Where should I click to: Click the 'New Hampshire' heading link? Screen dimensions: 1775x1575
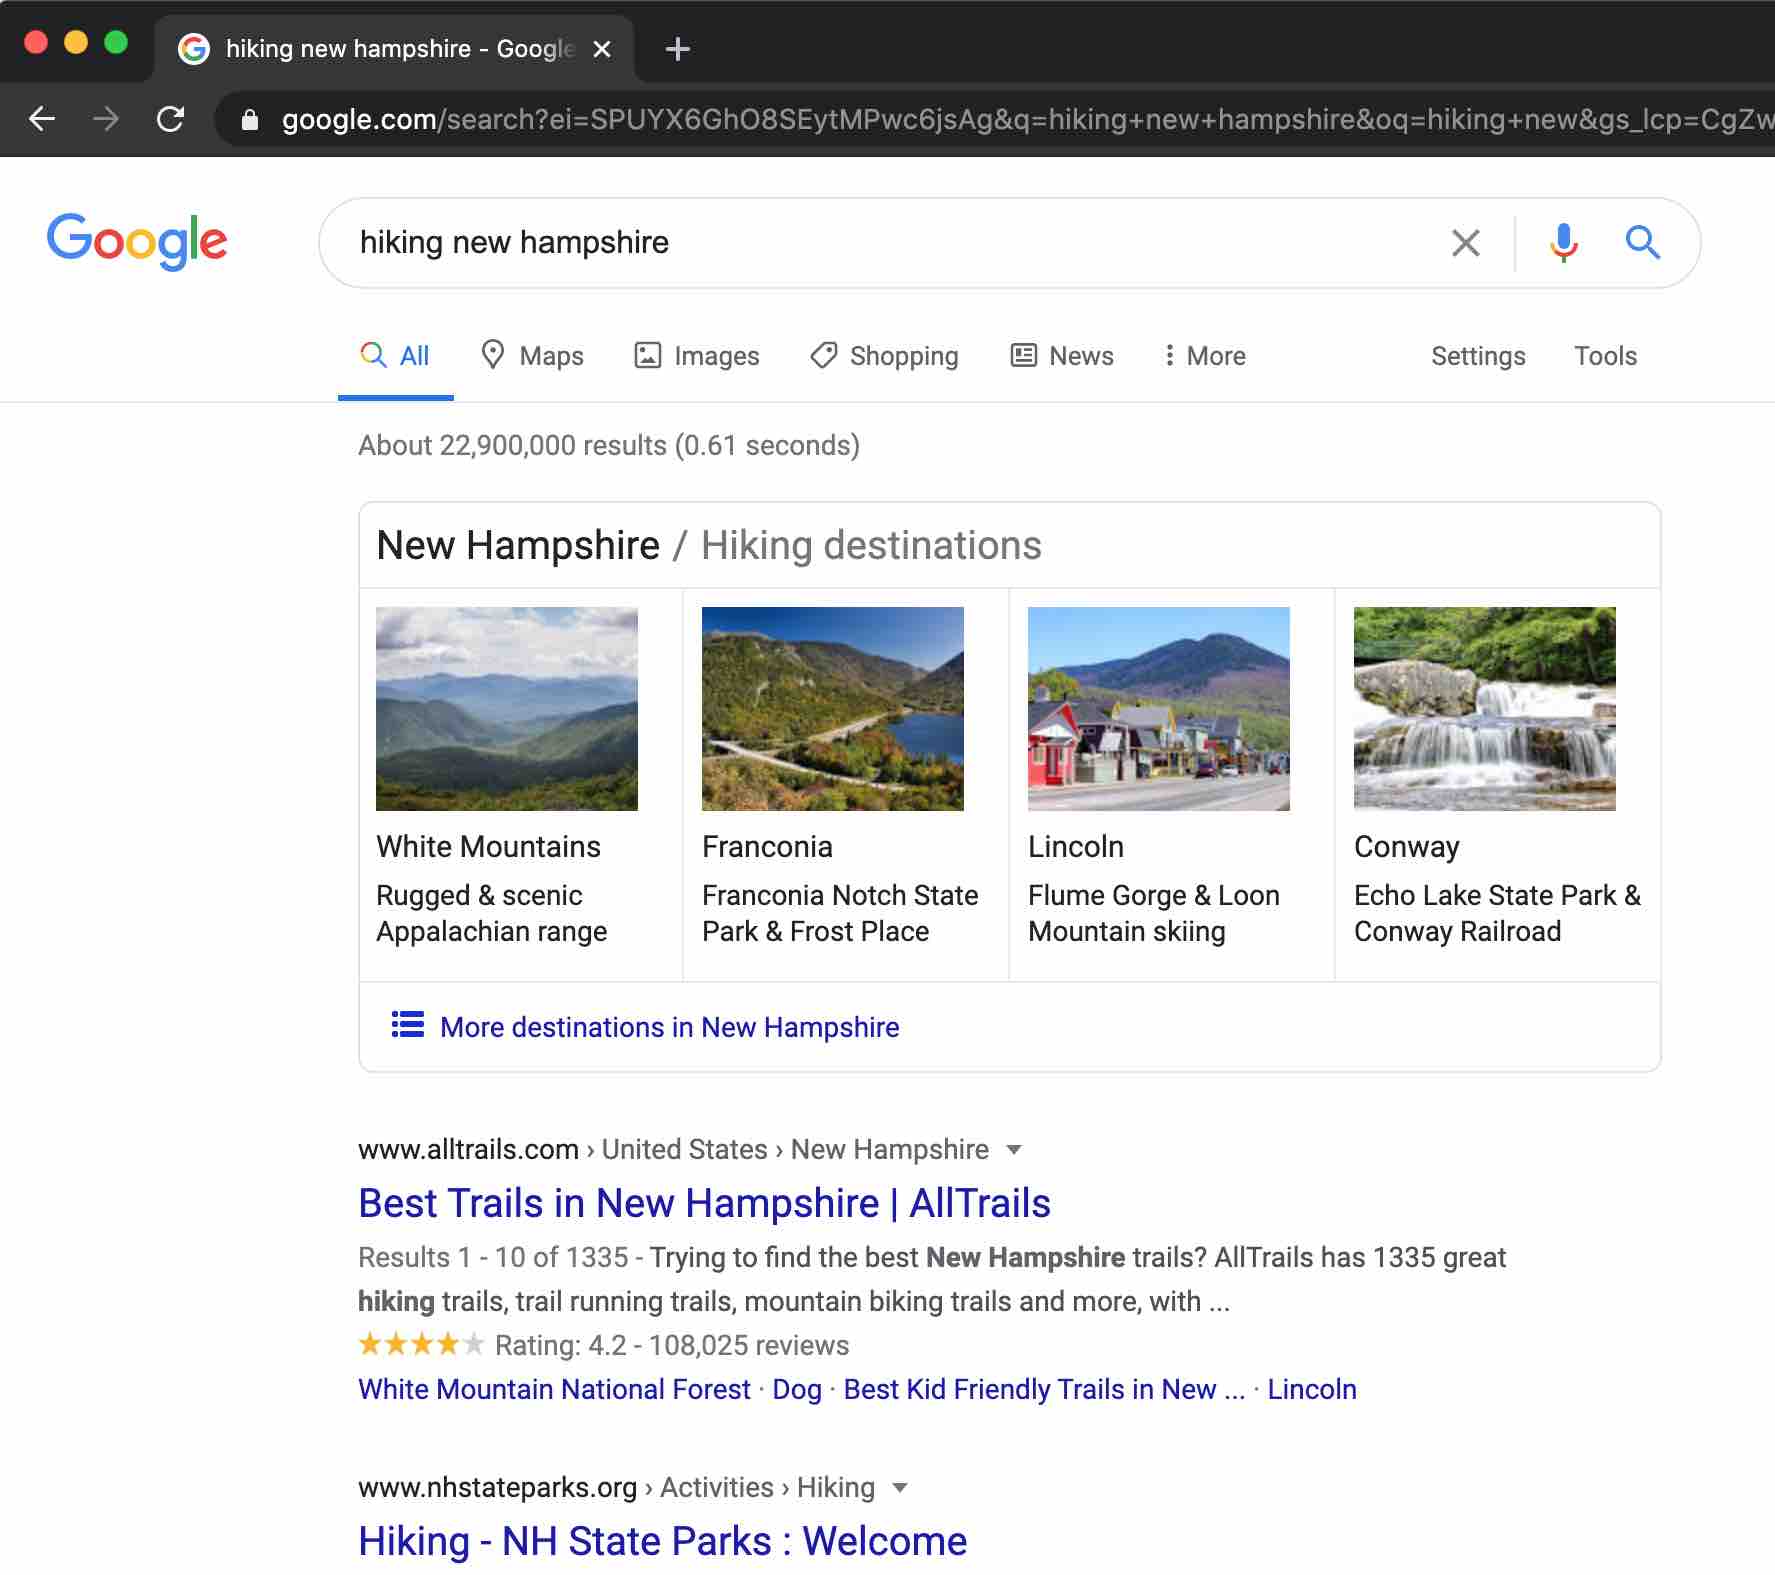tap(518, 545)
